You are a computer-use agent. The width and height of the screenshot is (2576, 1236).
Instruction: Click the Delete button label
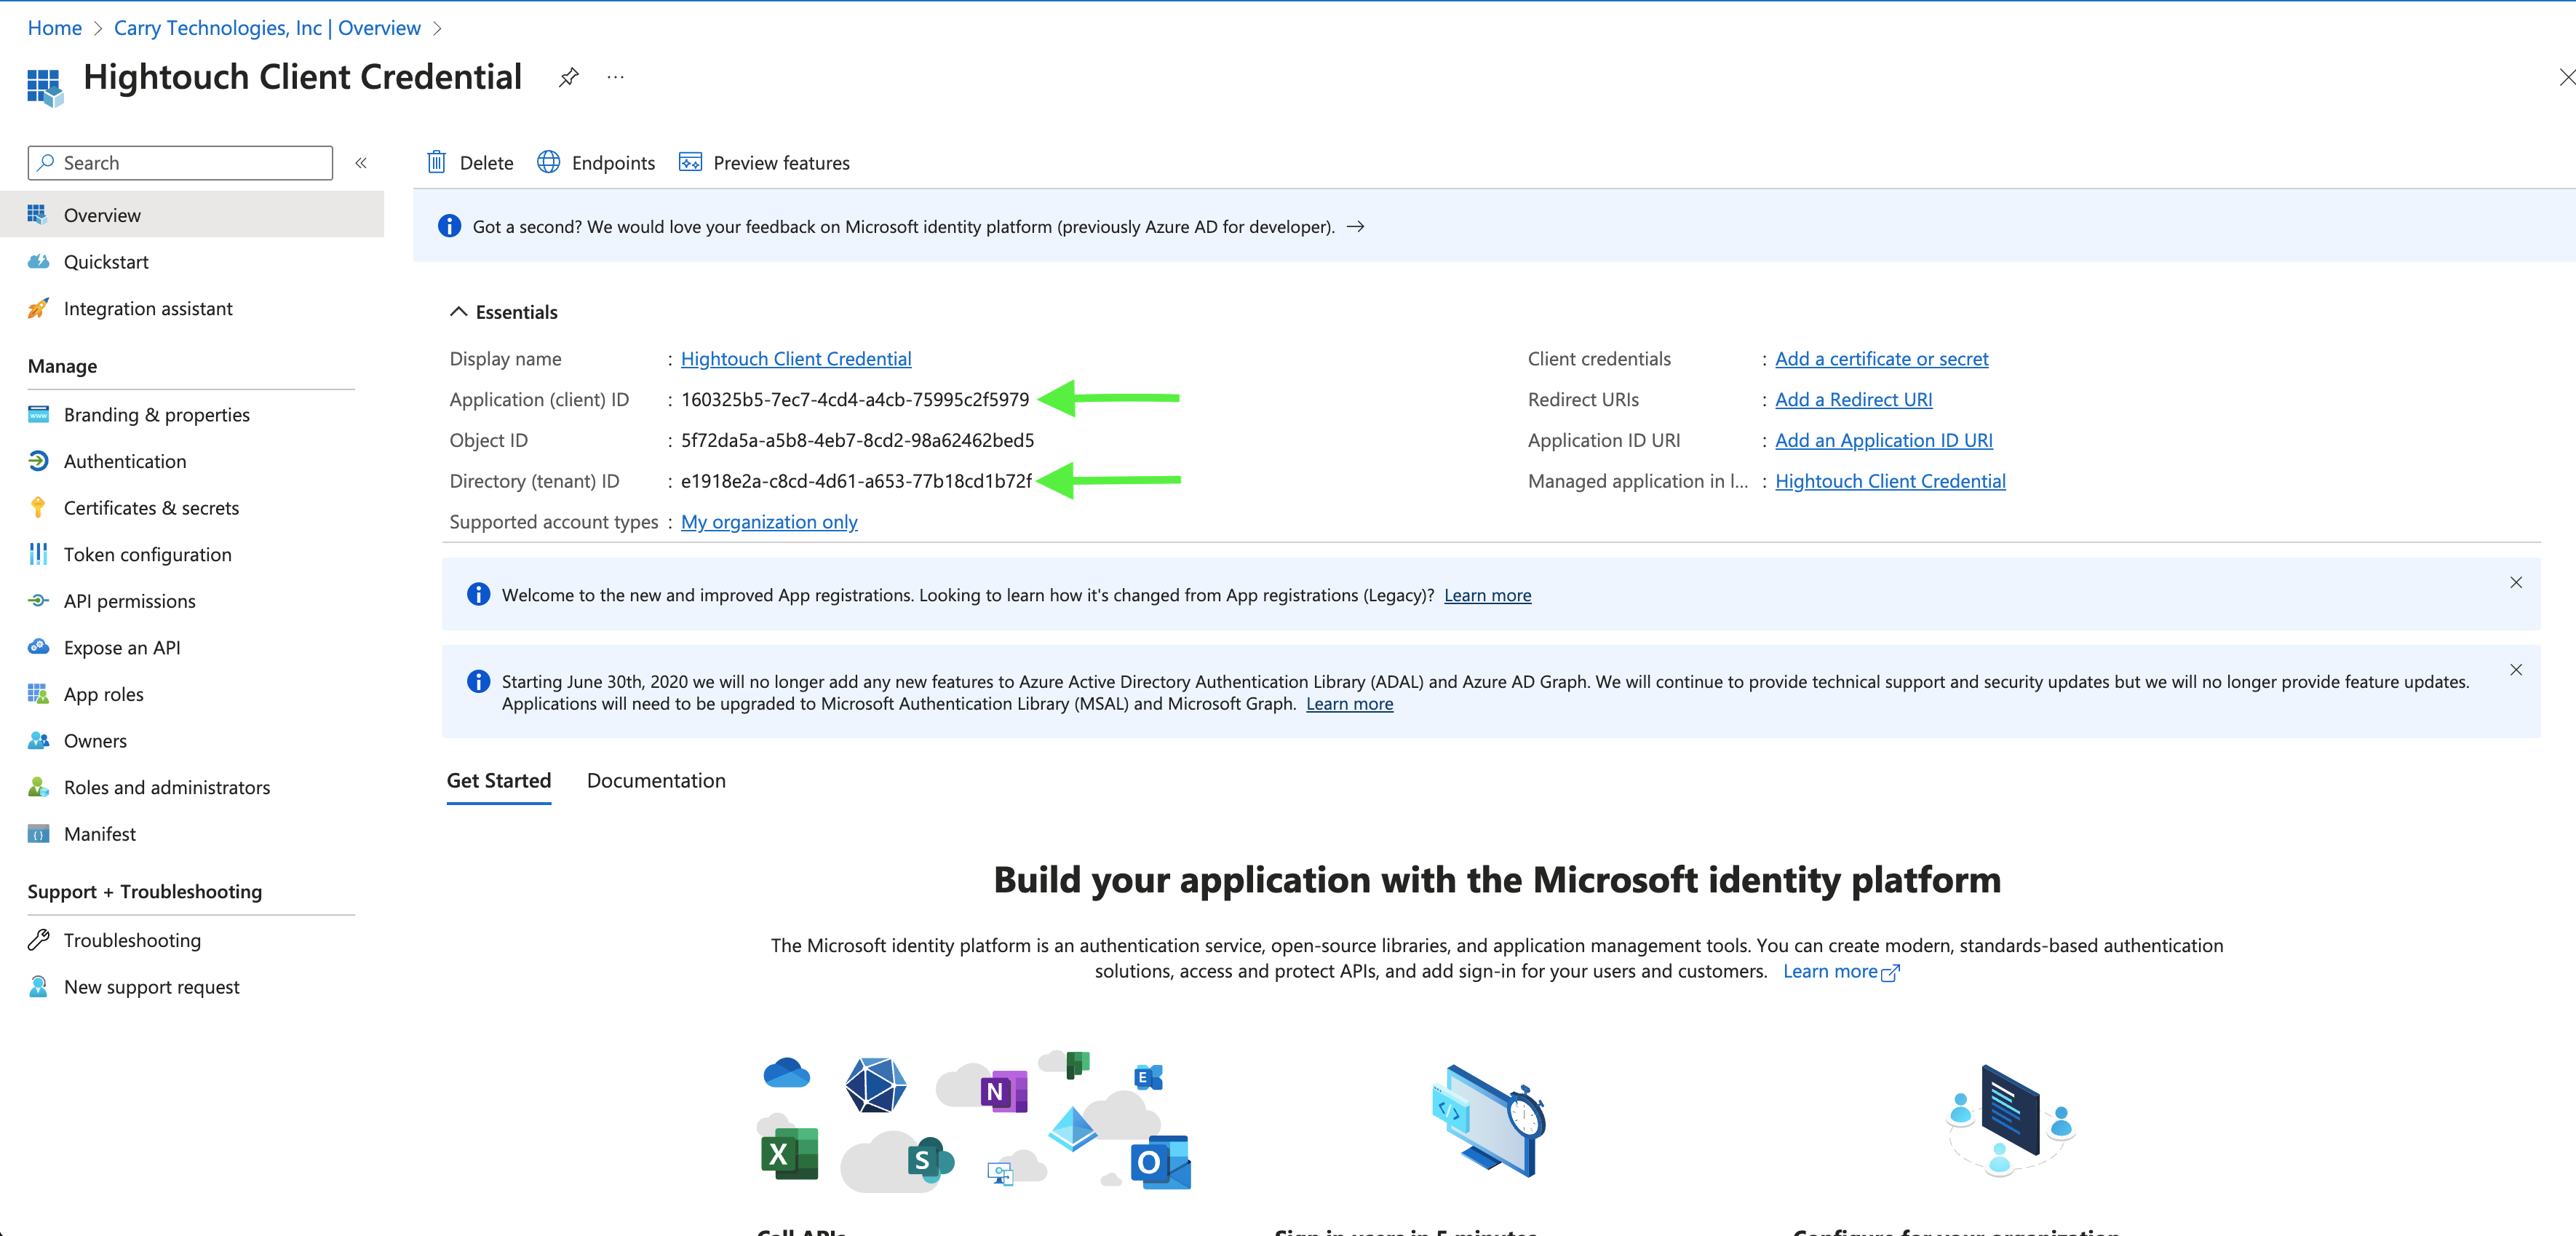pyautogui.click(x=486, y=163)
